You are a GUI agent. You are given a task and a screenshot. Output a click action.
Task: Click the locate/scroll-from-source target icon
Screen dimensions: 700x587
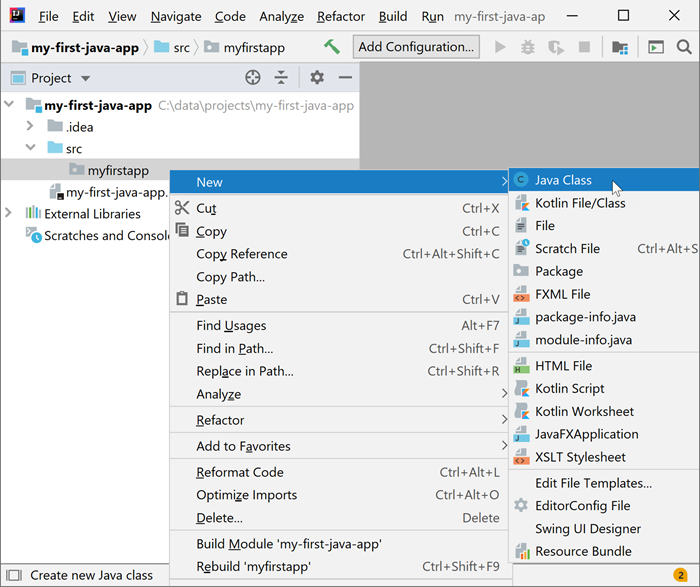click(253, 78)
